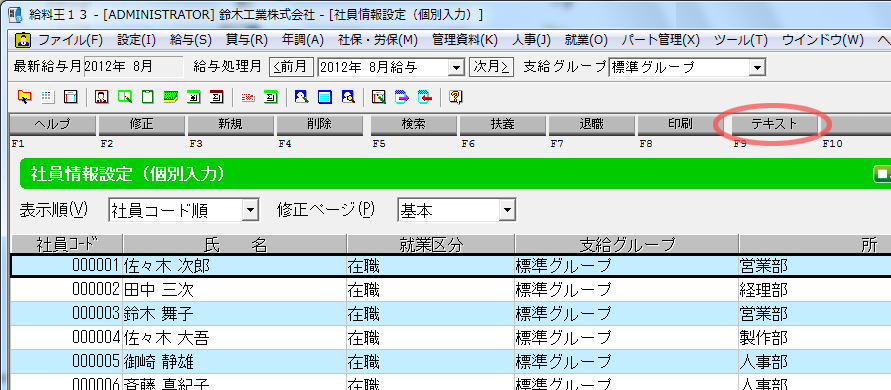The image size is (891, 390).
Task: Click the 最新給与月 field showing 2012年 8月
Action: [x=134, y=67]
